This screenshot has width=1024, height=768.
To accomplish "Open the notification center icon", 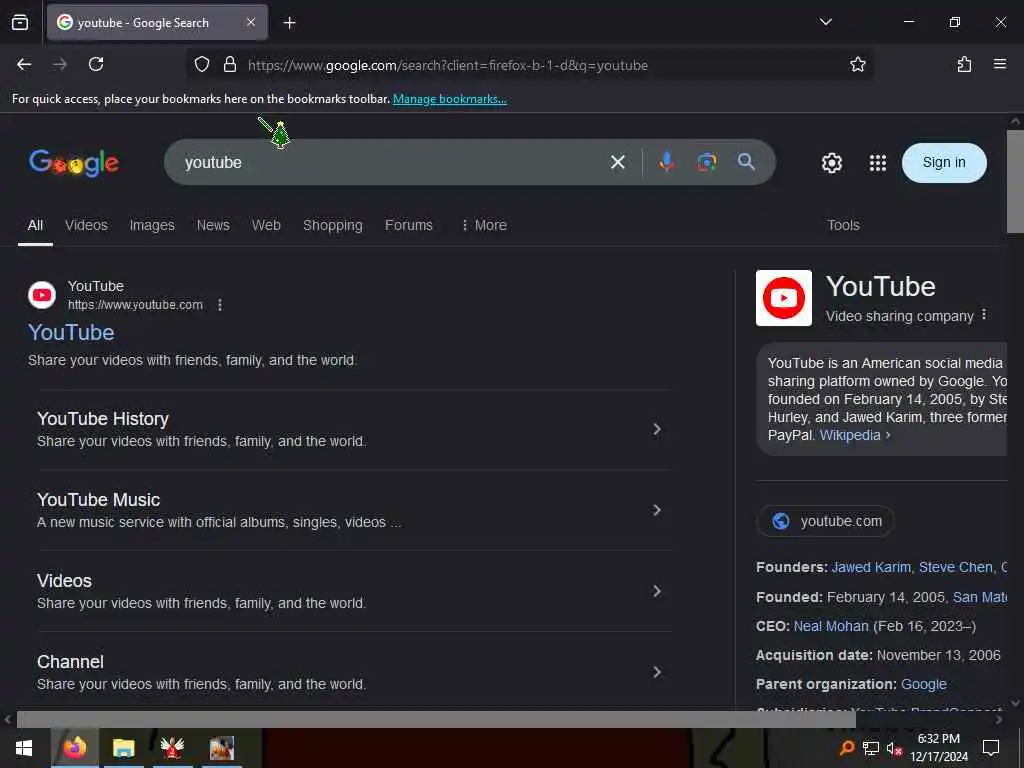I will [x=991, y=748].
